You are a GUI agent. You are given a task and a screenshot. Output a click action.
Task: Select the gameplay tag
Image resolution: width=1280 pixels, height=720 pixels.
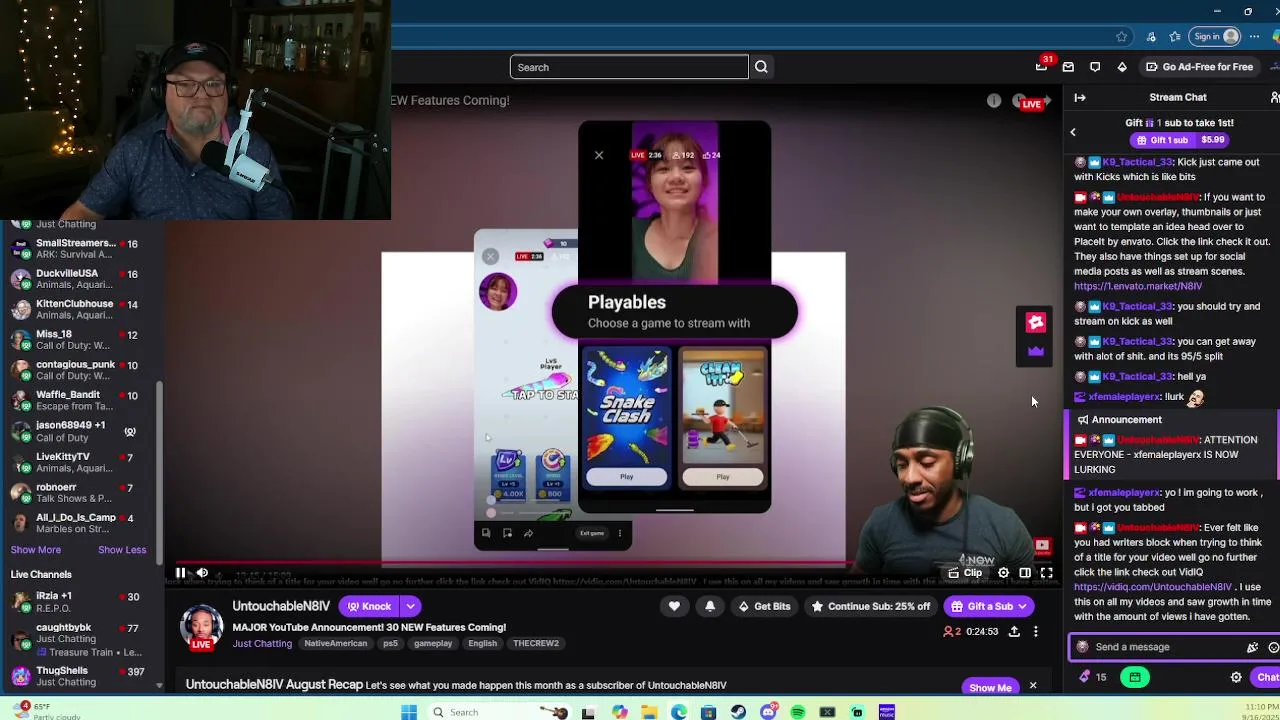[433, 643]
